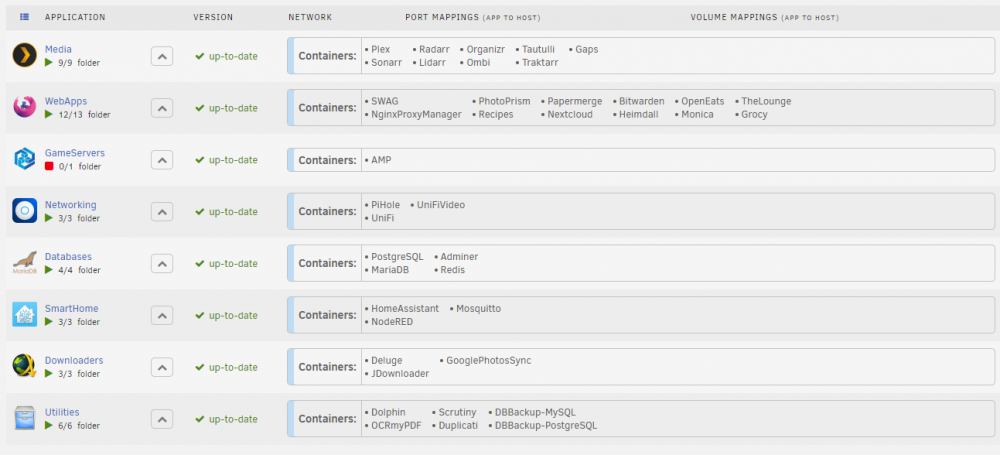Click up-to-date status in GameServers row
The width and height of the screenshot is (1000, 455).
click(226, 160)
